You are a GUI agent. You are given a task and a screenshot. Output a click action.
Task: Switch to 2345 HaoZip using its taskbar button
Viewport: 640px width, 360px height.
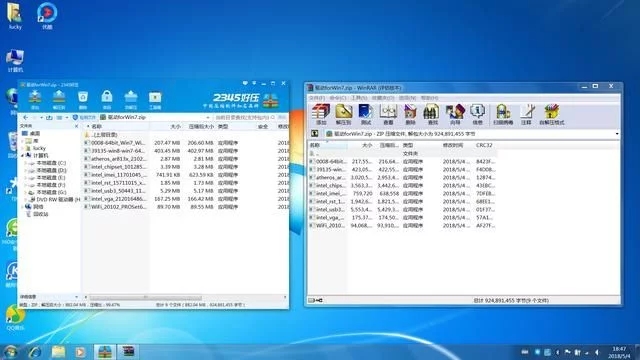[x=105, y=352]
